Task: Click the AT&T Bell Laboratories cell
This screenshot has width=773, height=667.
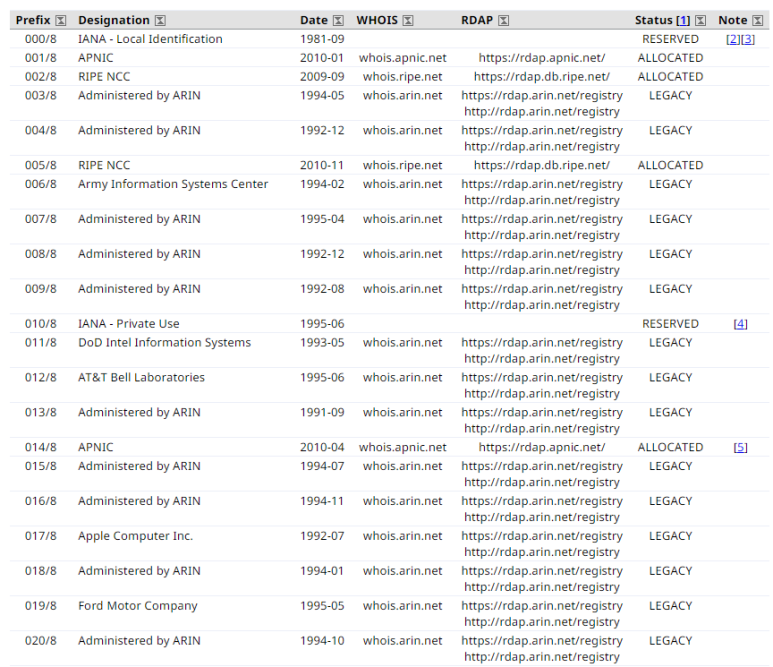Action: point(141,378)
